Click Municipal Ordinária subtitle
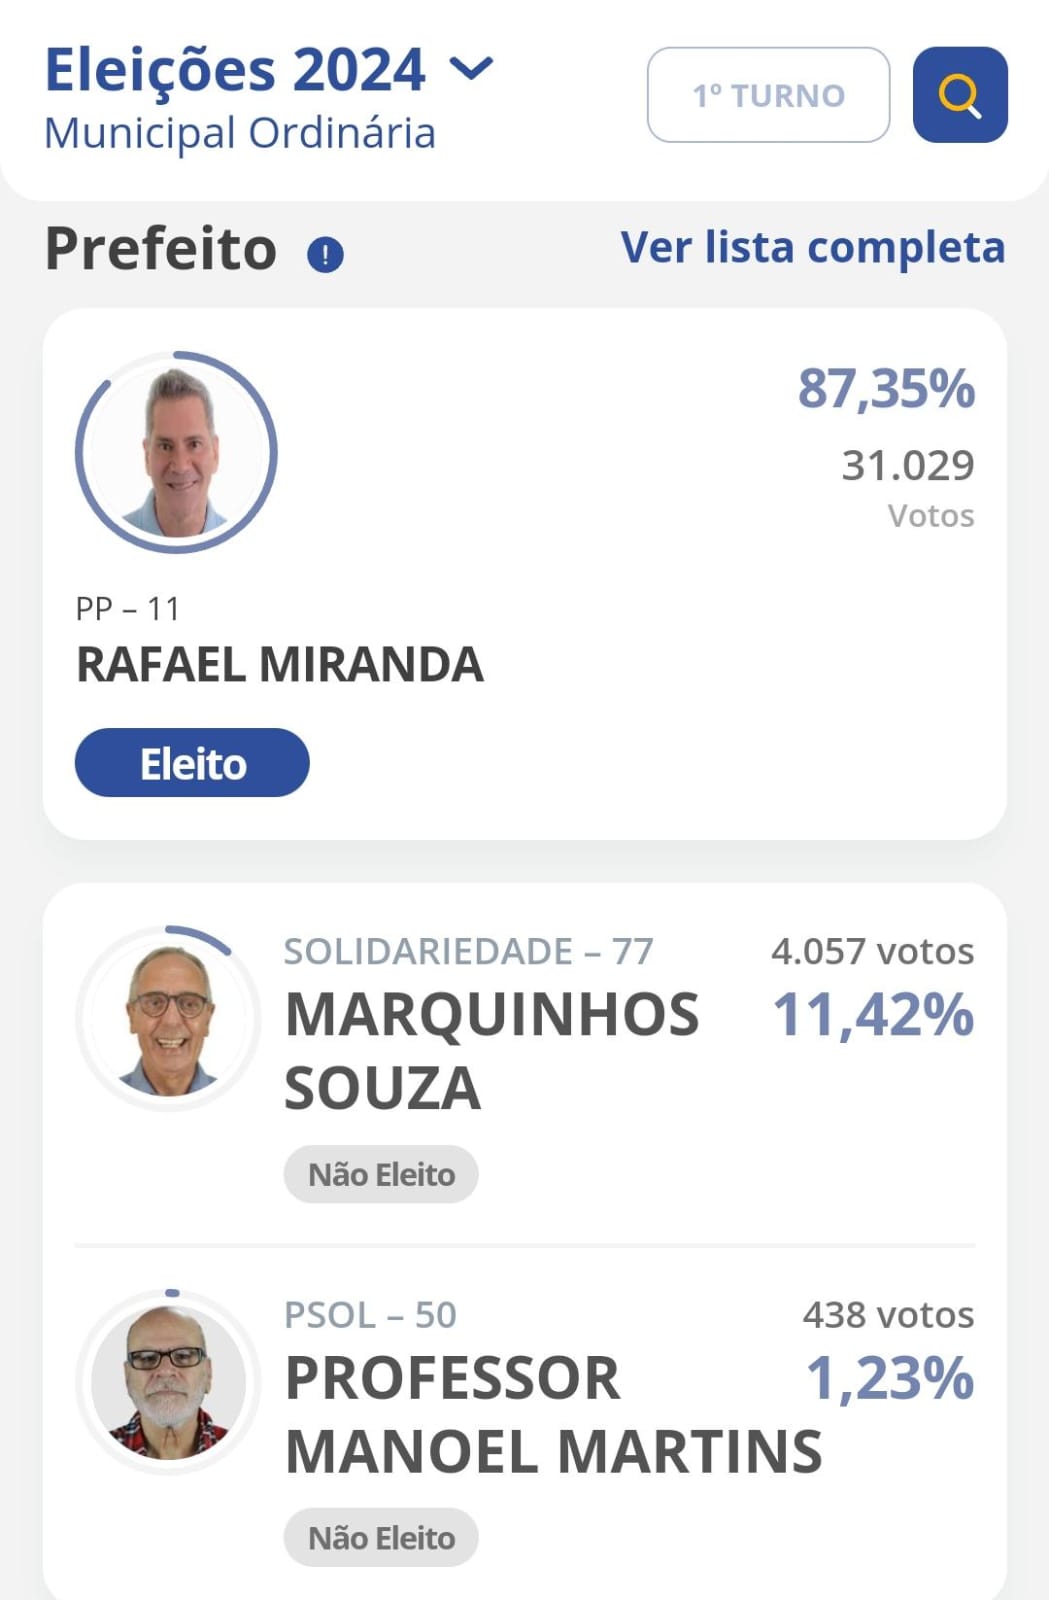Viewport: 1049px width, 1600px height. [x=240, y=133]
